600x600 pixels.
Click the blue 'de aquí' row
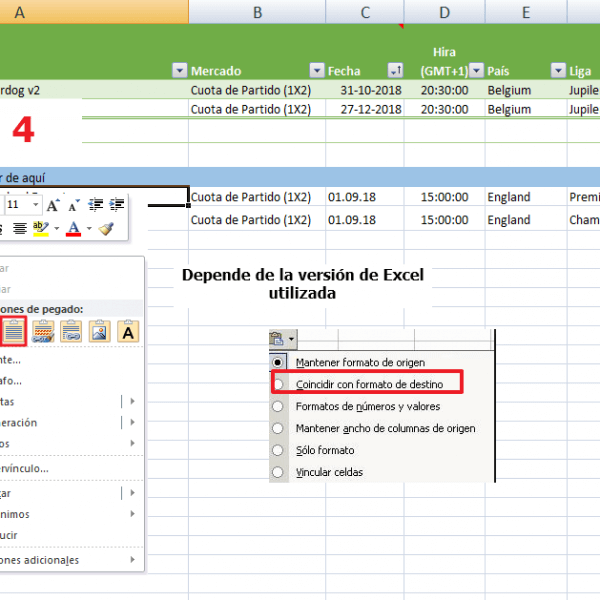click(300, 177)
